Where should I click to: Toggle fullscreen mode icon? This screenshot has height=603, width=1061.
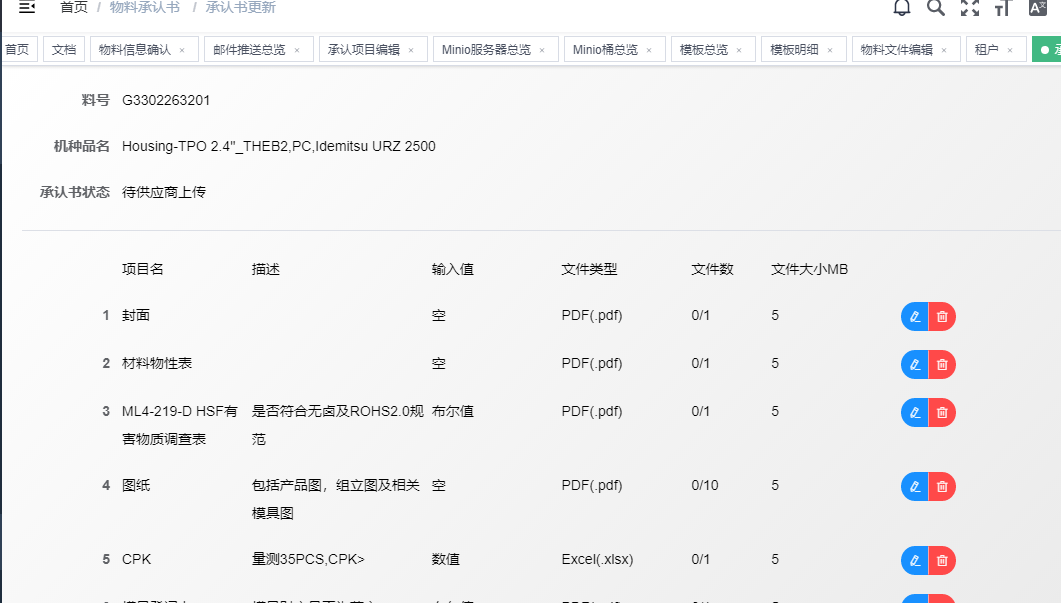coord(969,8)
